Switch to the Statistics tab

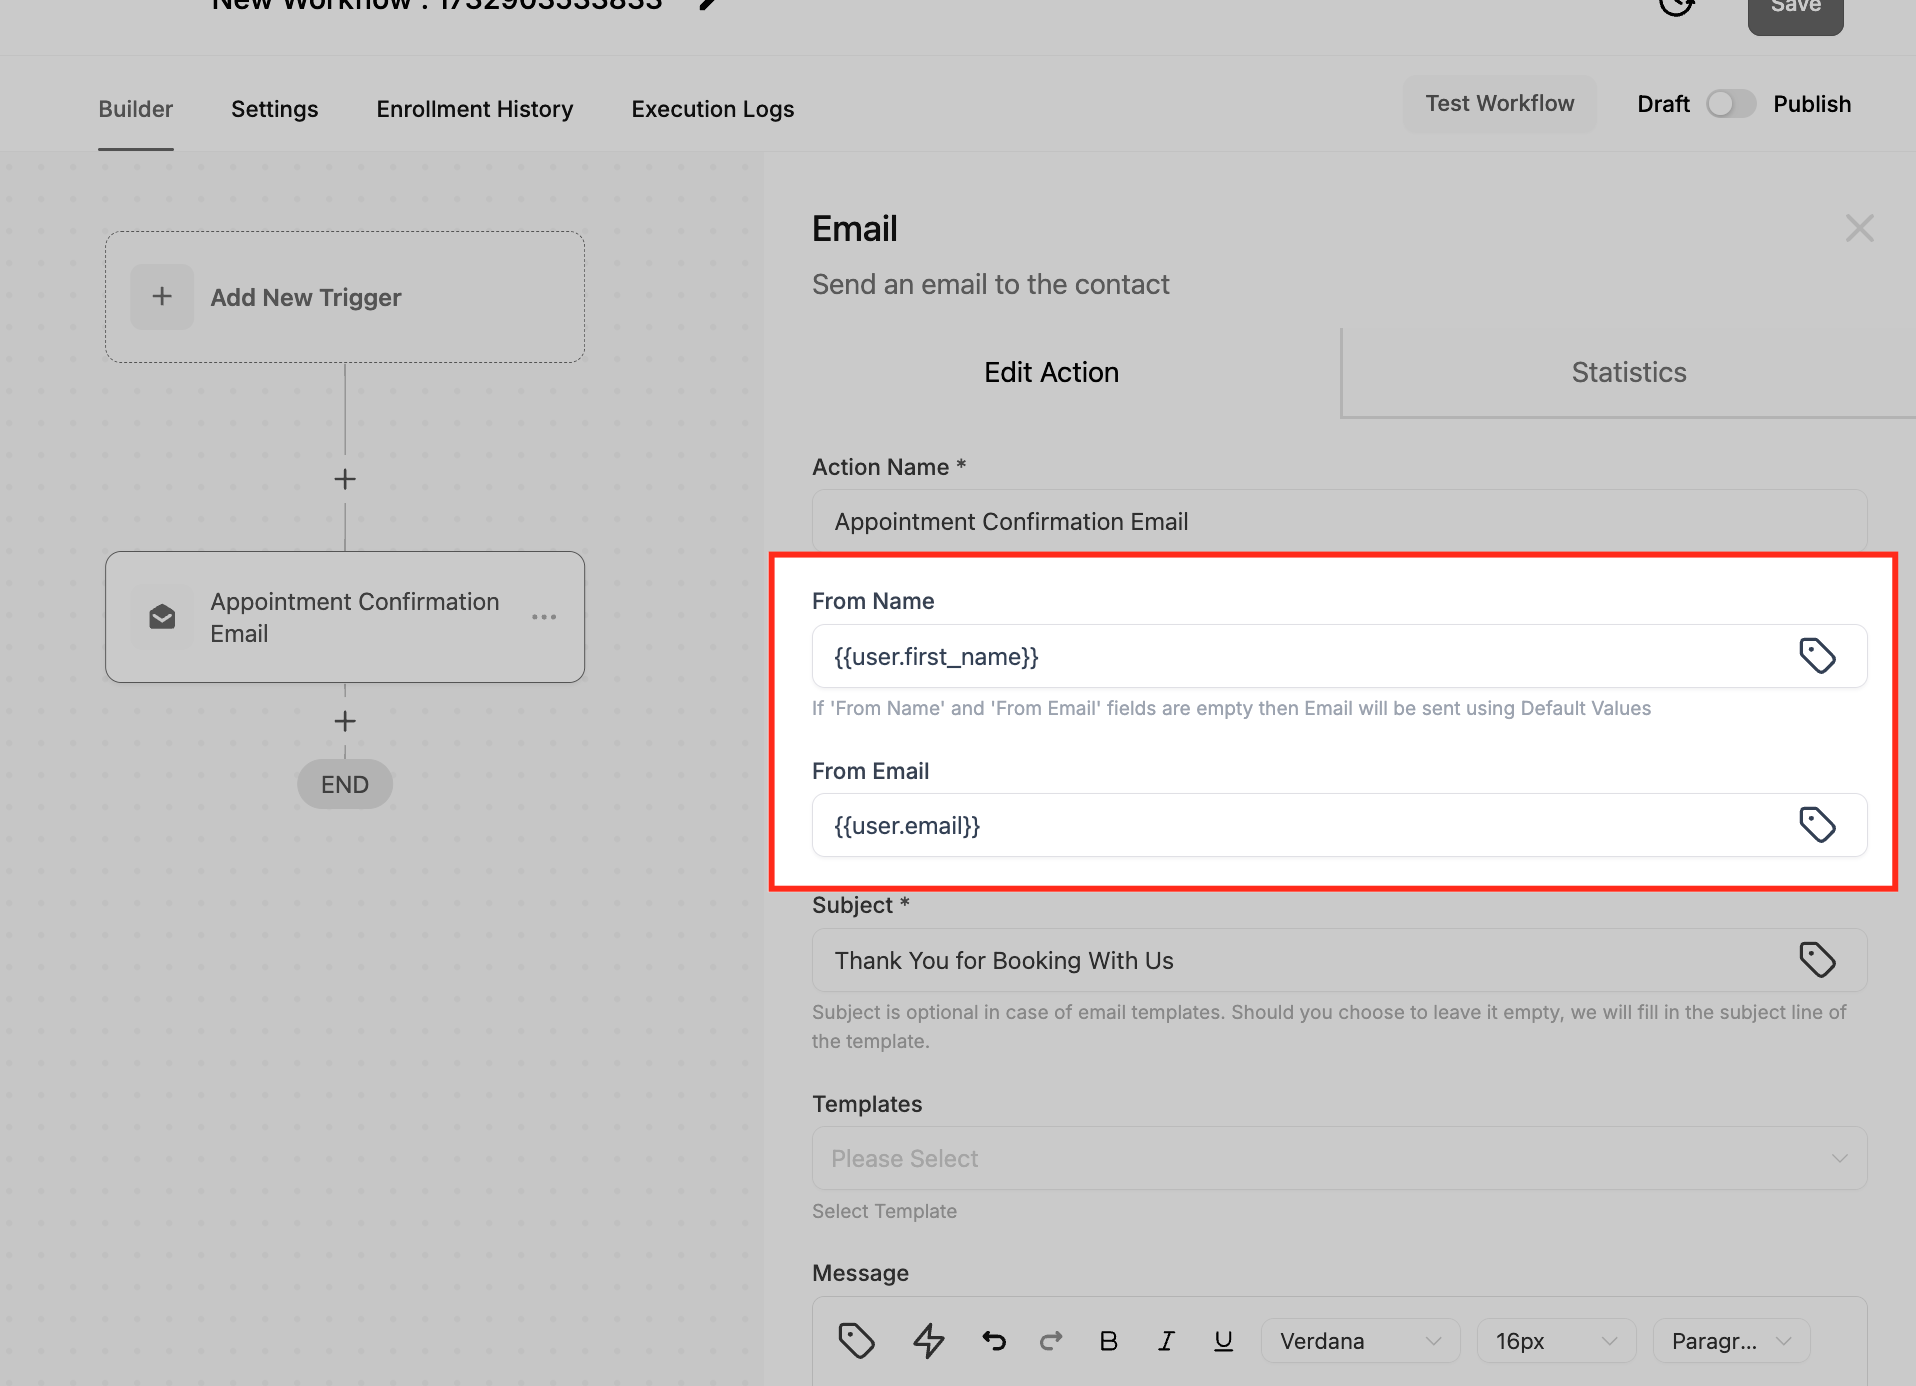pos(1629,371)
